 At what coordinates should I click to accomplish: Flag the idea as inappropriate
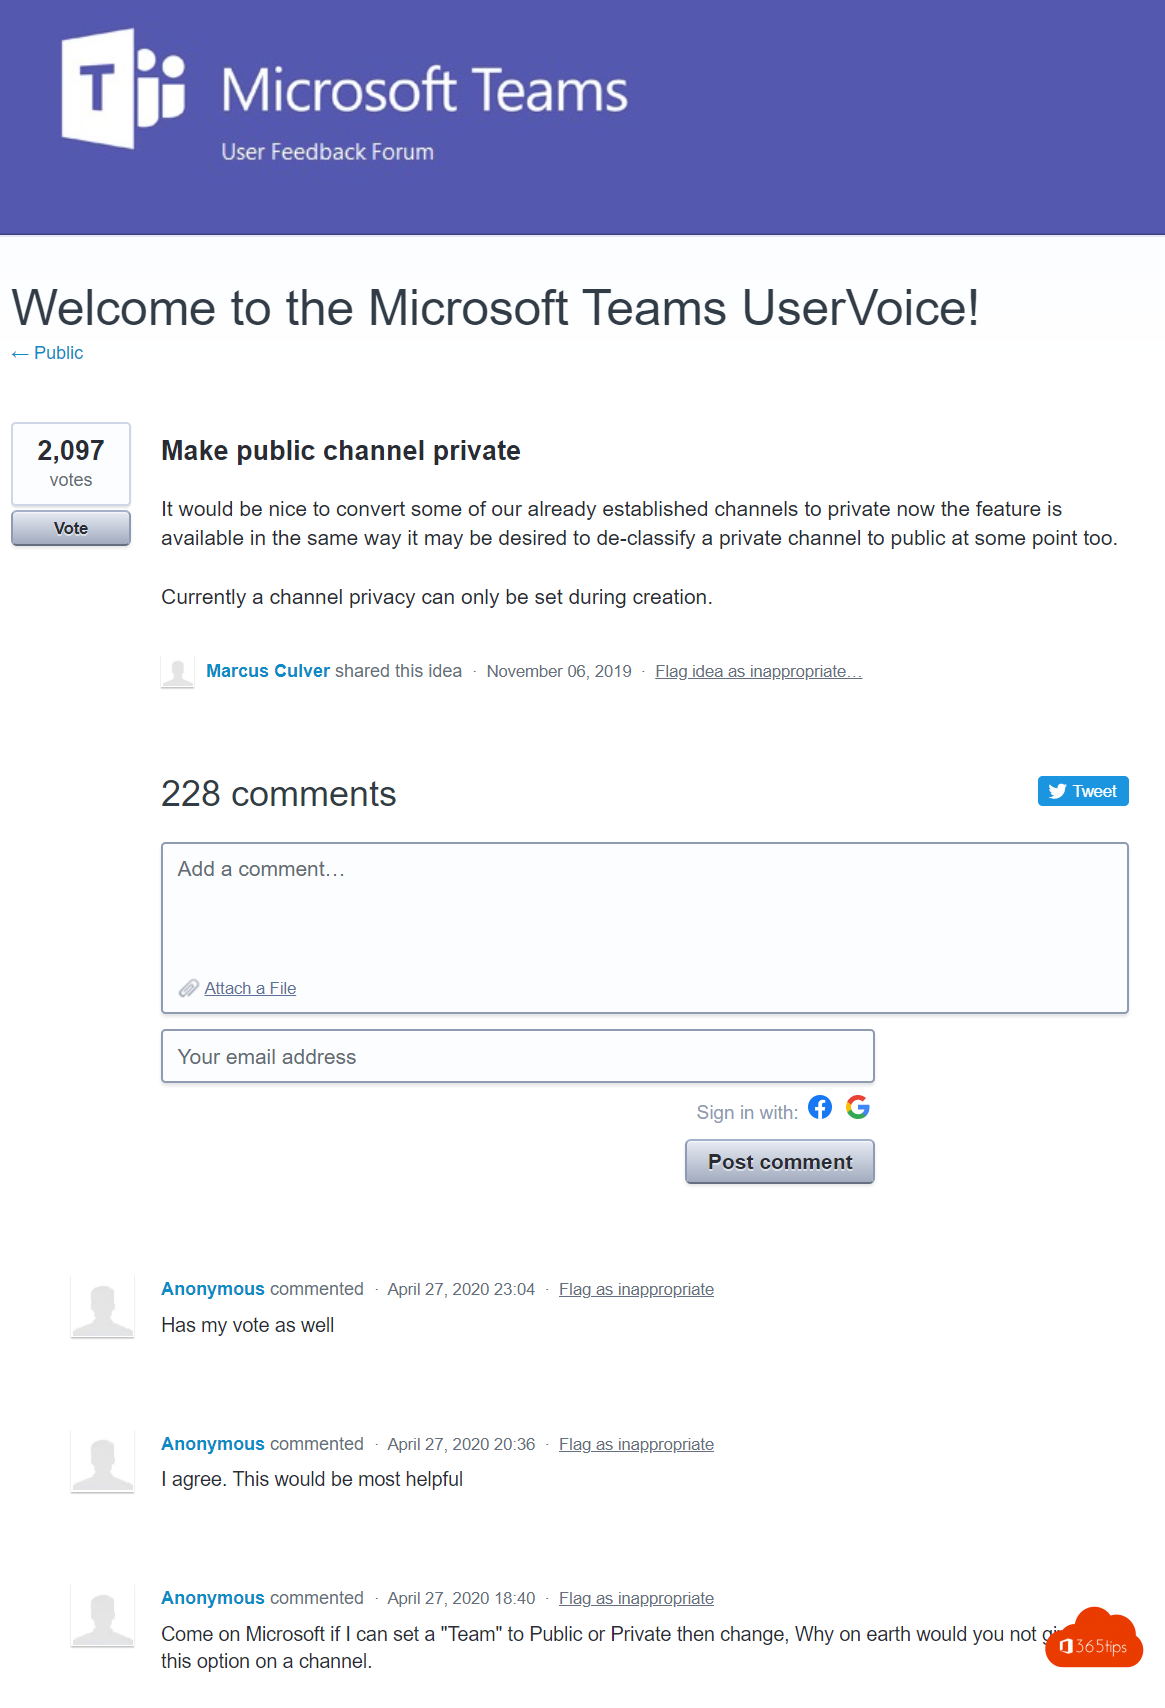point(759,671)
